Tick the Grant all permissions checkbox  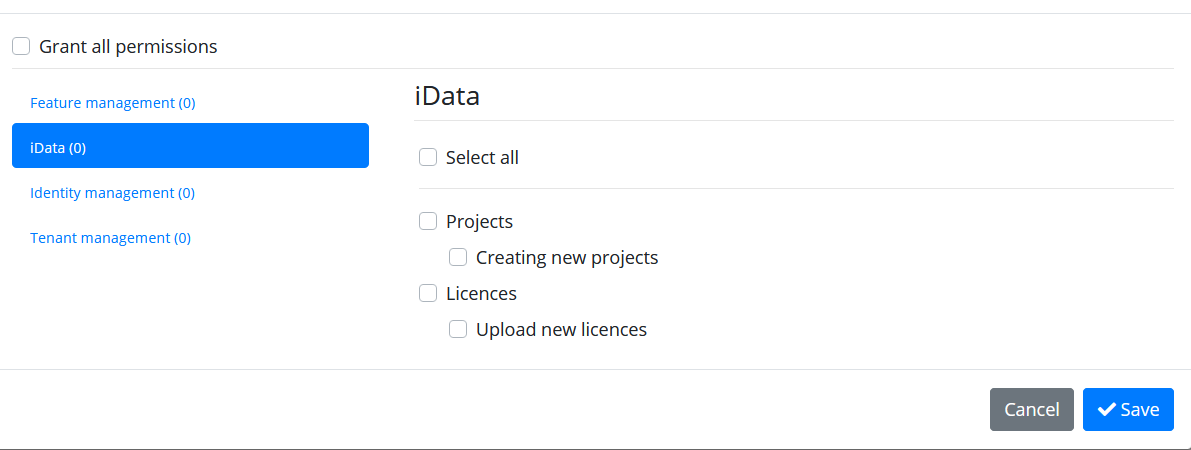point(21,46)
